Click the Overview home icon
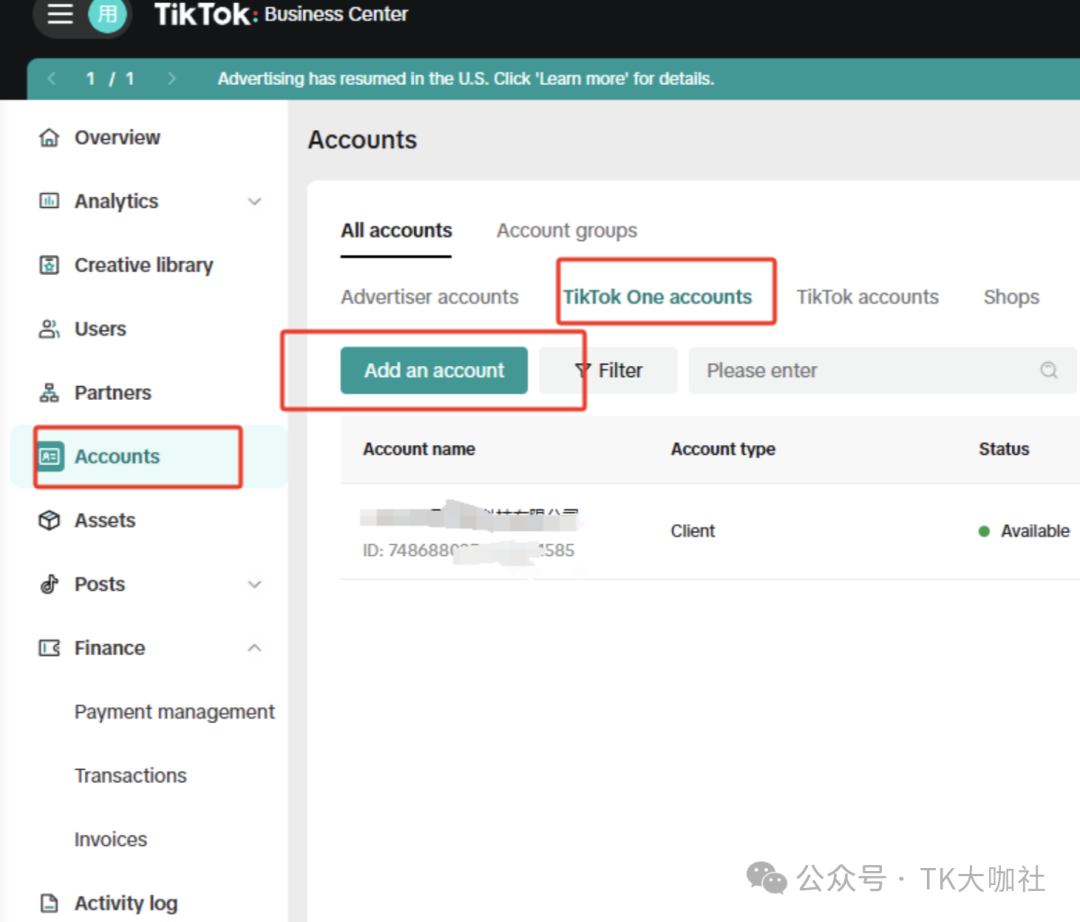The image size is (1080, 922). tap(48, 138)
